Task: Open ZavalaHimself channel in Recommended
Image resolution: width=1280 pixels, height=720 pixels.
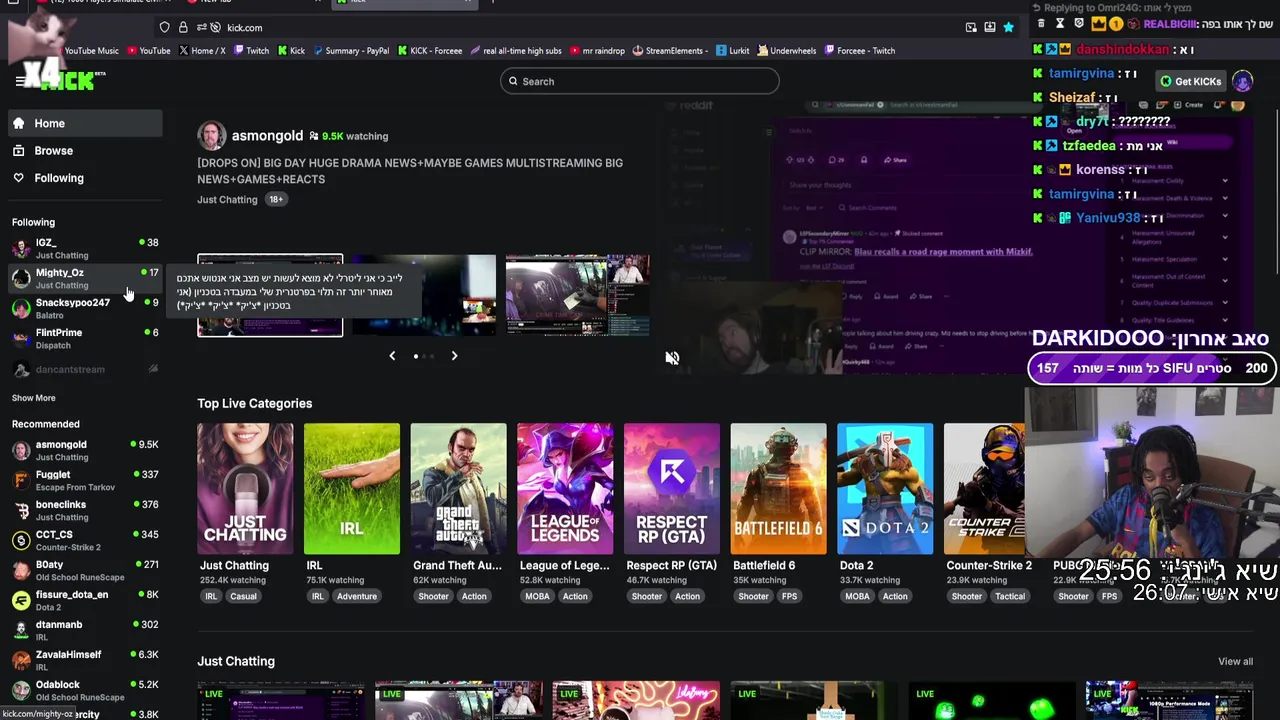Action: 85,660
